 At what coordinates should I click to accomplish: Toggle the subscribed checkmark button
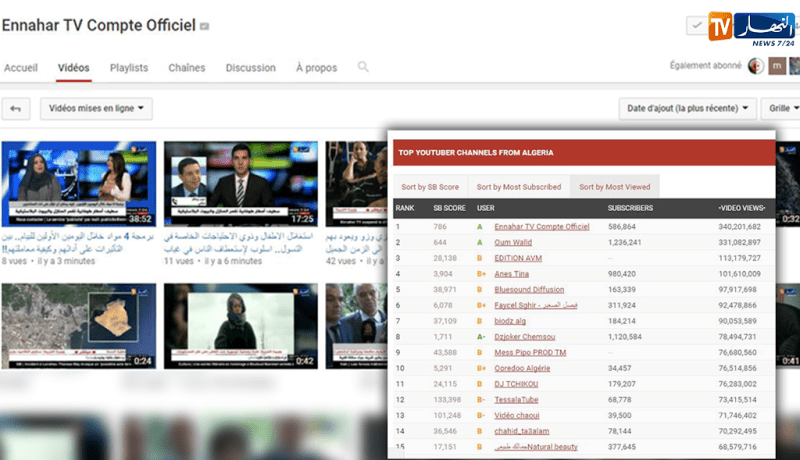click(696, 25)
